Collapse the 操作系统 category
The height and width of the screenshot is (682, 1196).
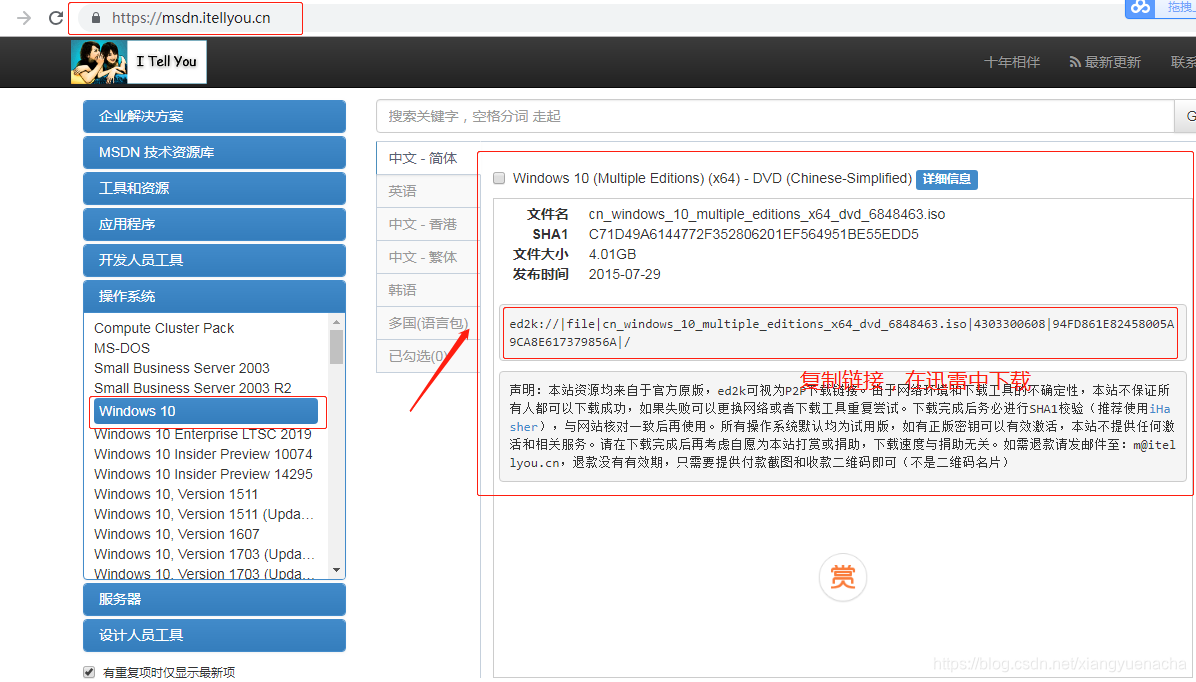click(214, 296)
